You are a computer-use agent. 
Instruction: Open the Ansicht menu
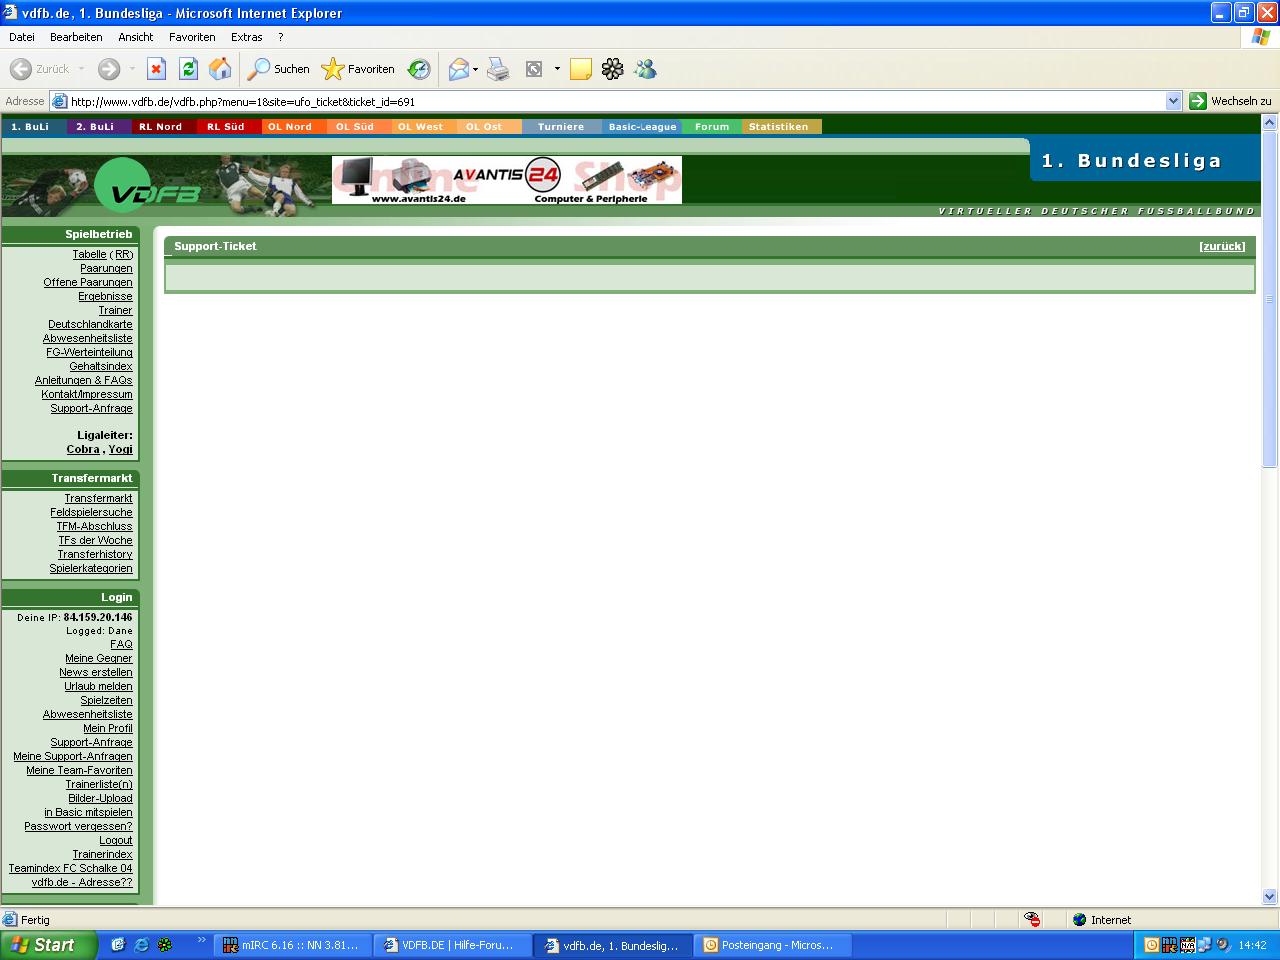(135, 37)
